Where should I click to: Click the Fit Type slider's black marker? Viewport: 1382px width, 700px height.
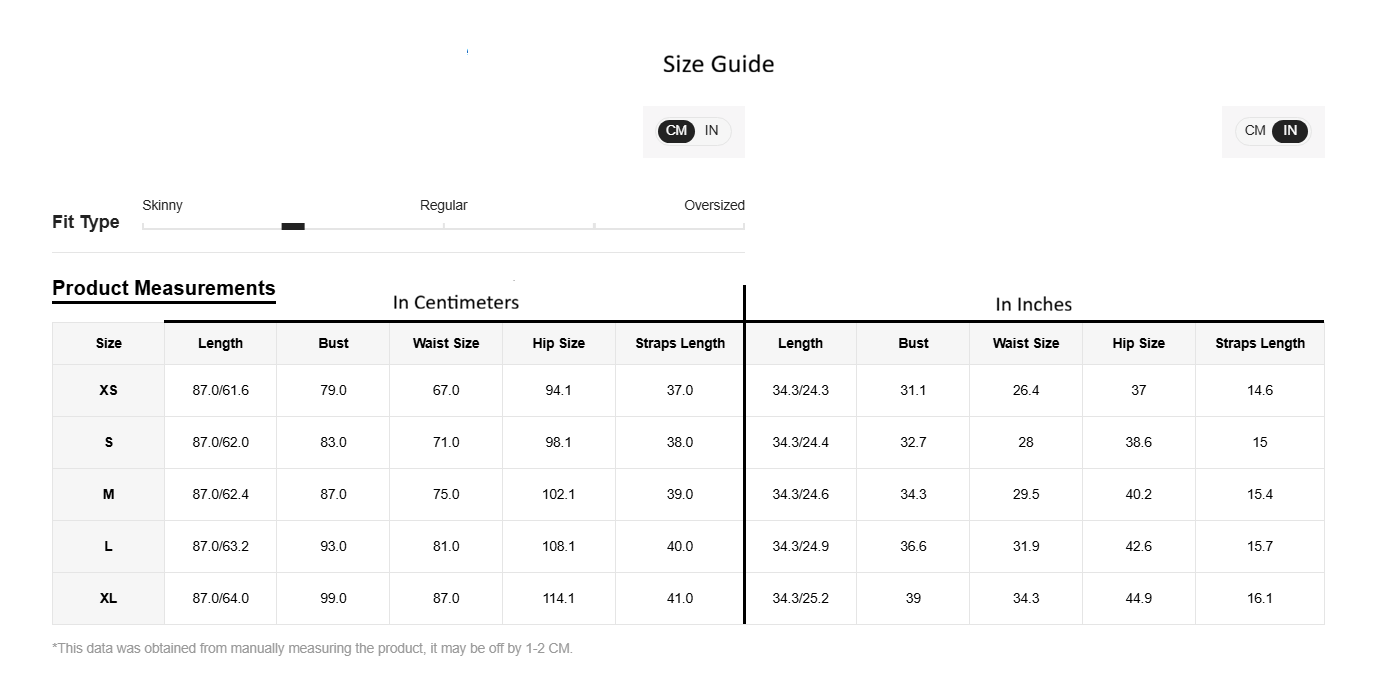293,227
